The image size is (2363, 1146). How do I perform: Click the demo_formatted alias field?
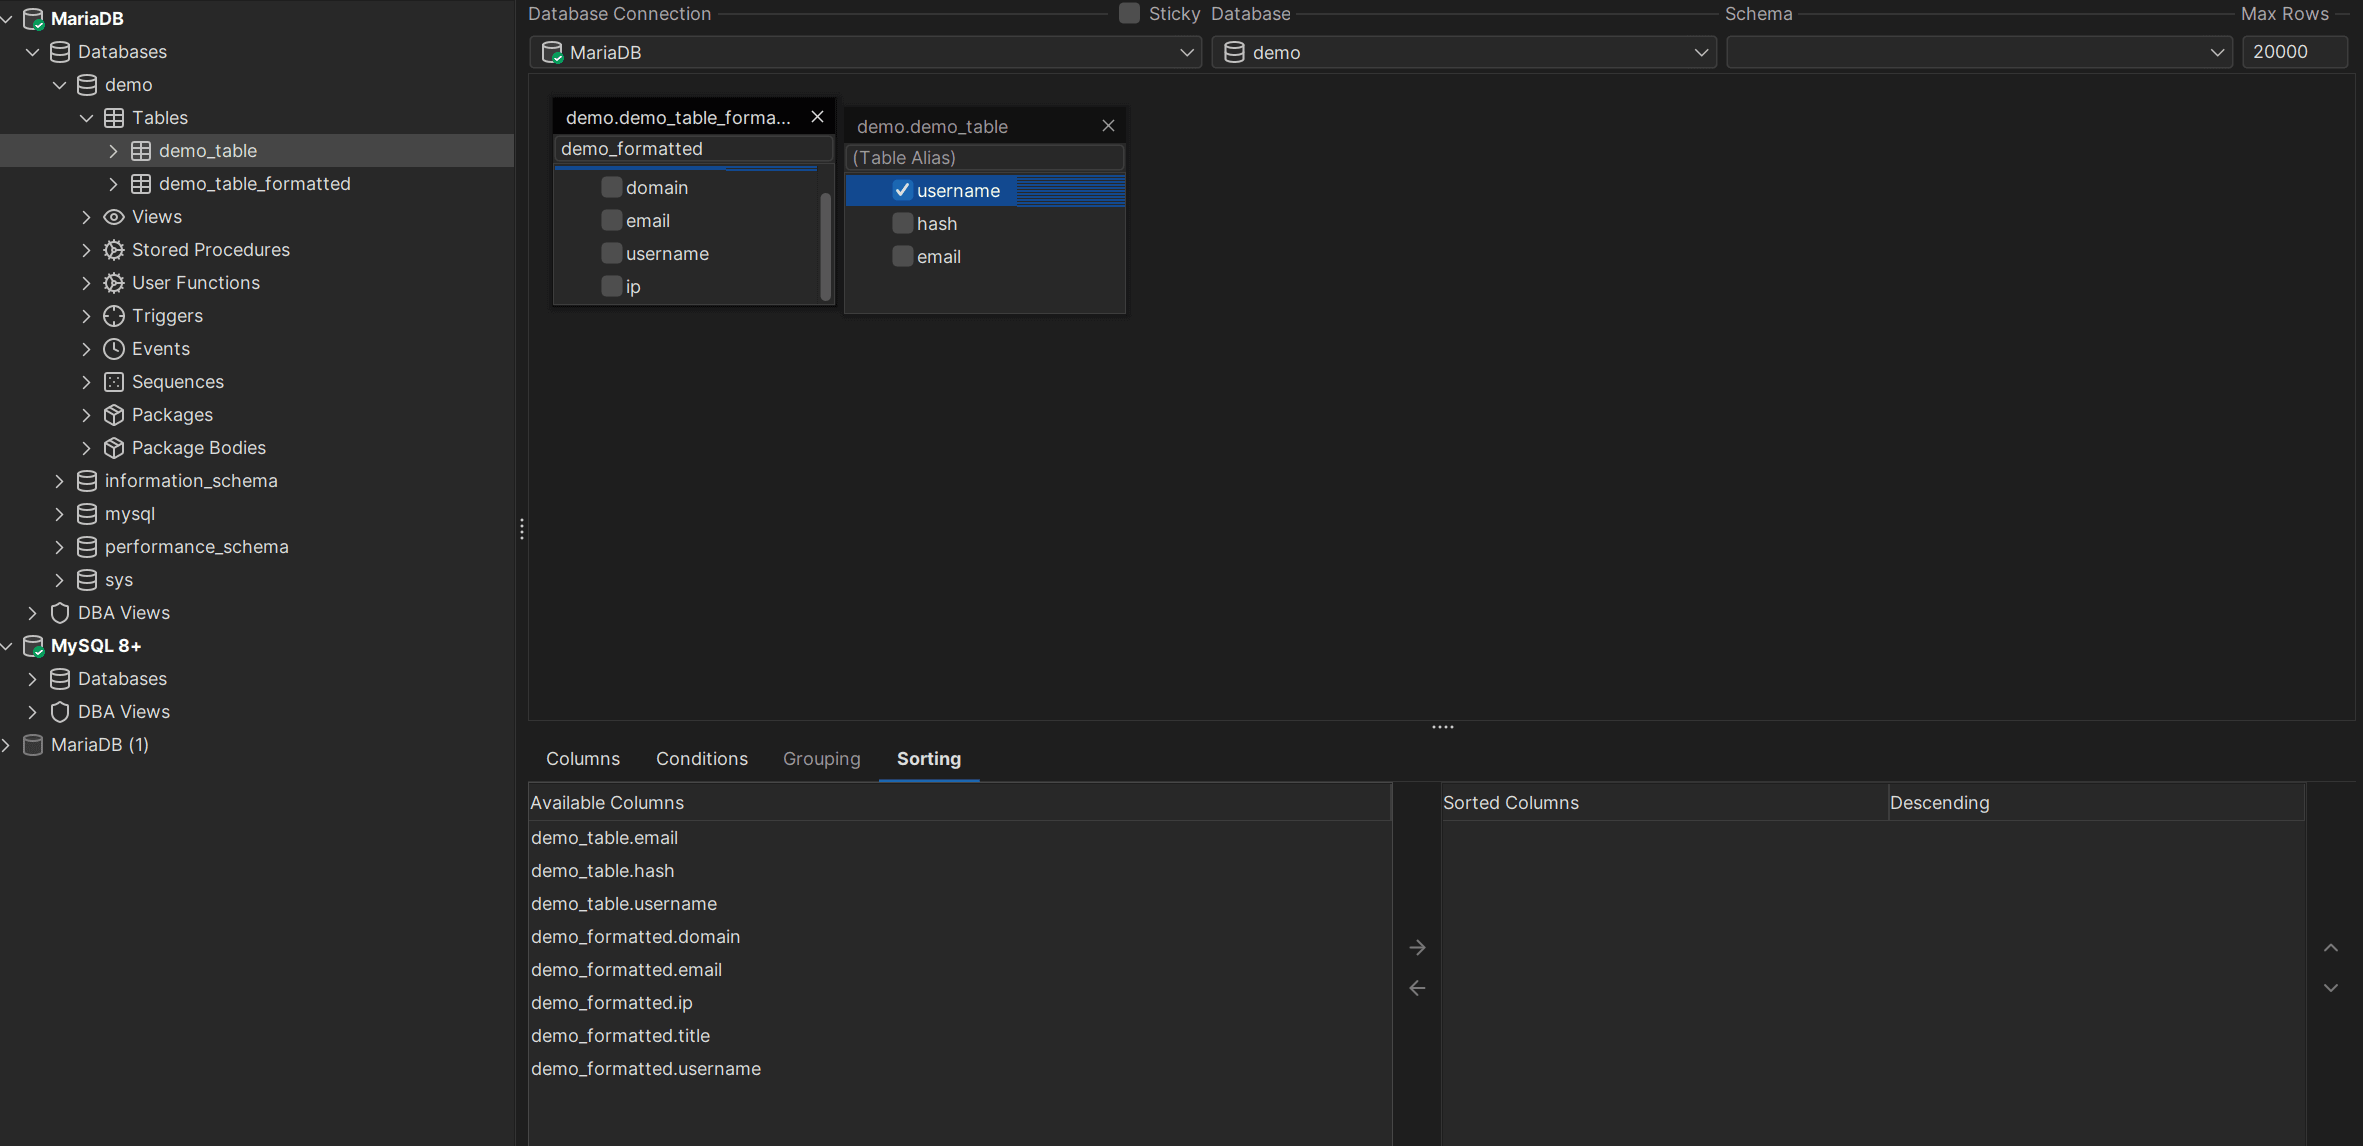tap(694, 149)
